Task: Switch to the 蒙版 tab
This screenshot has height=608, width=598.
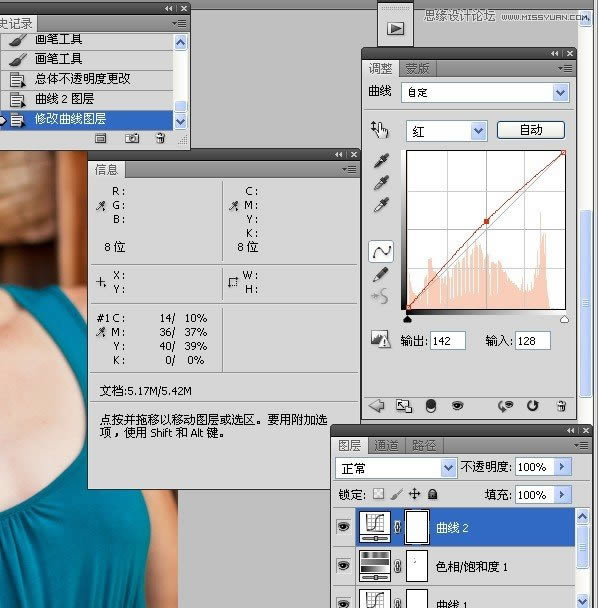Action: coord(417,69)
